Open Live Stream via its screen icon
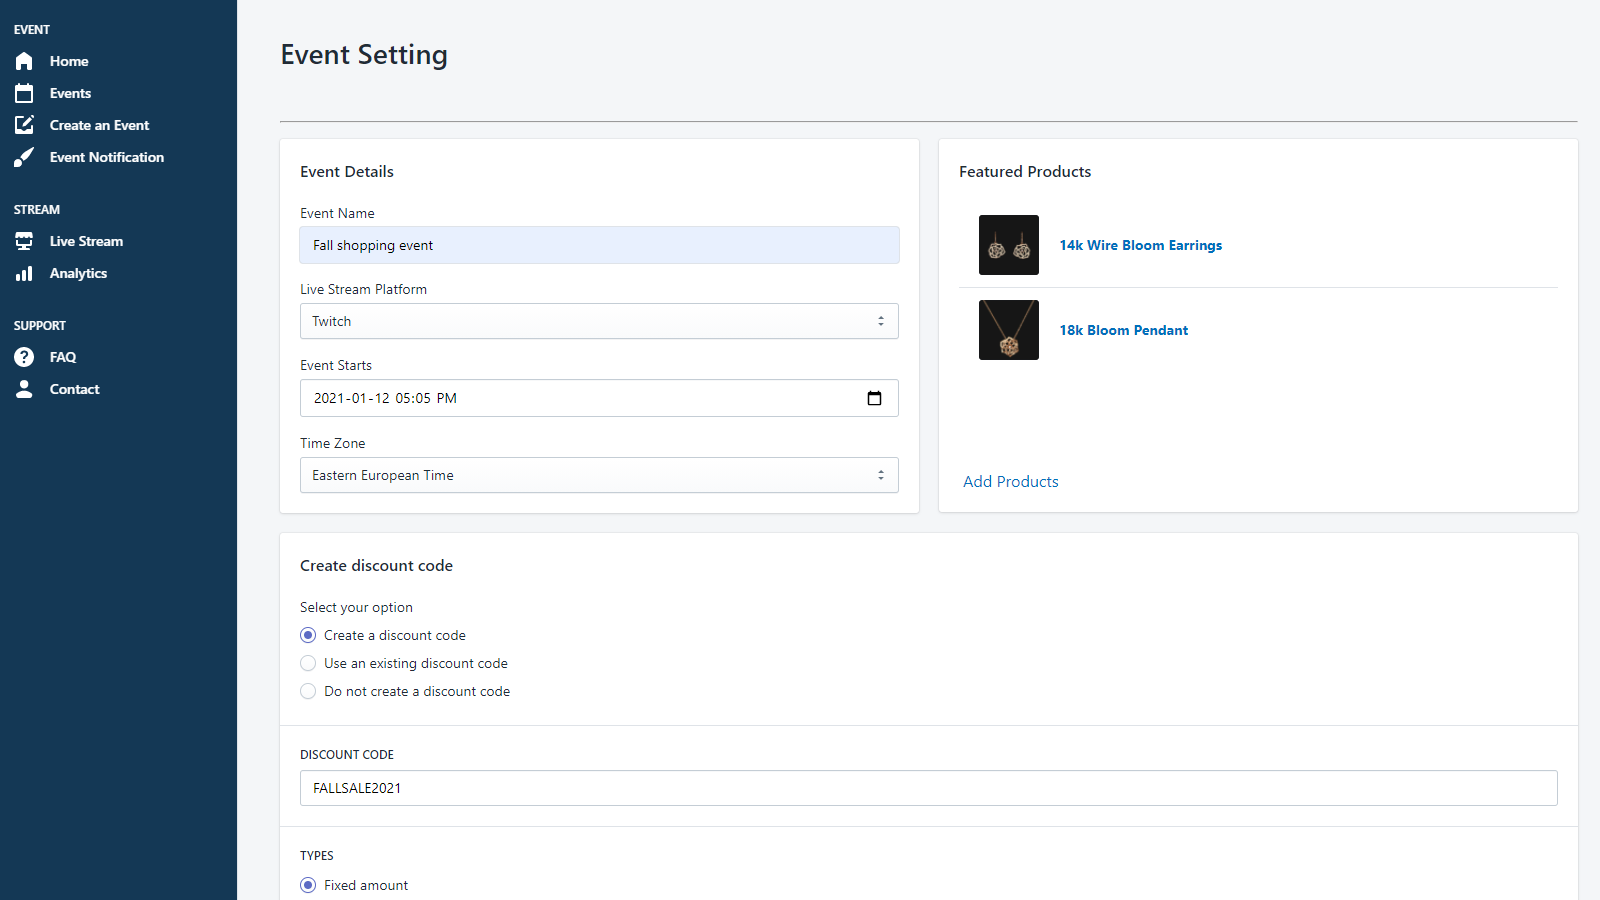Screen dimensions: 1600x900 [x=24, y=241]
